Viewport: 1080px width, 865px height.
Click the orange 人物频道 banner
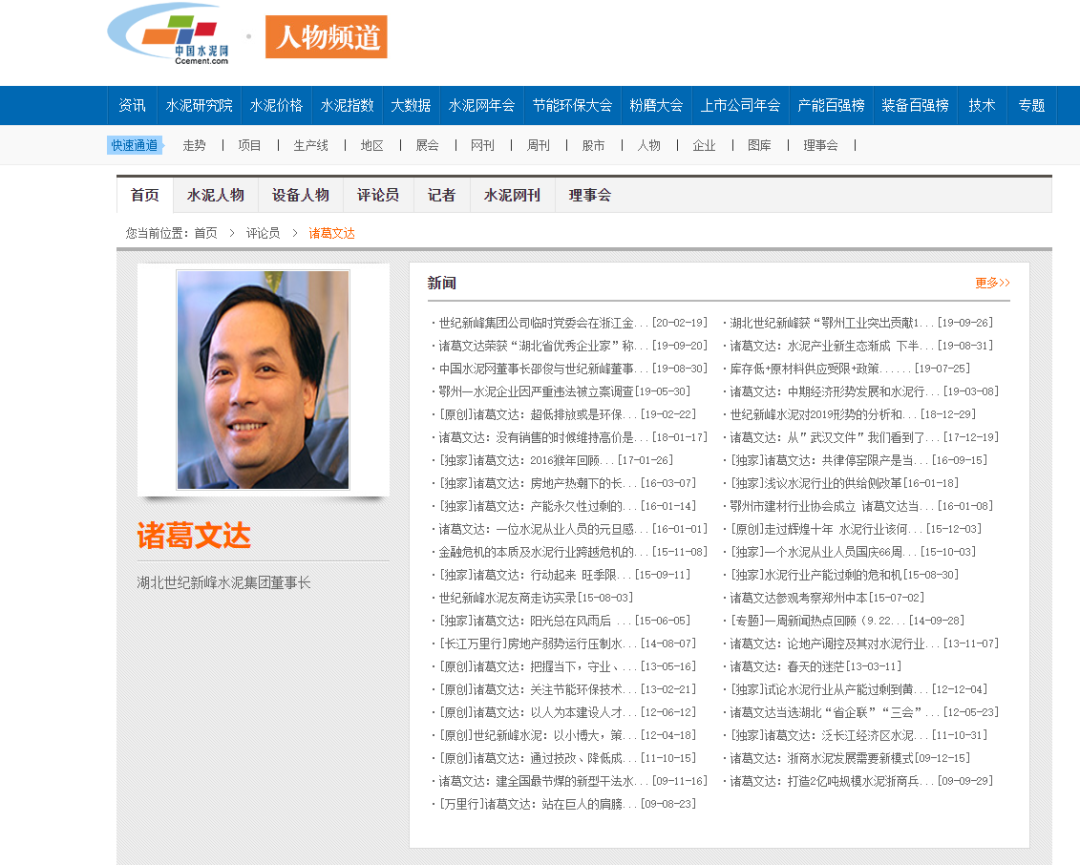click(x=326, y=37)
